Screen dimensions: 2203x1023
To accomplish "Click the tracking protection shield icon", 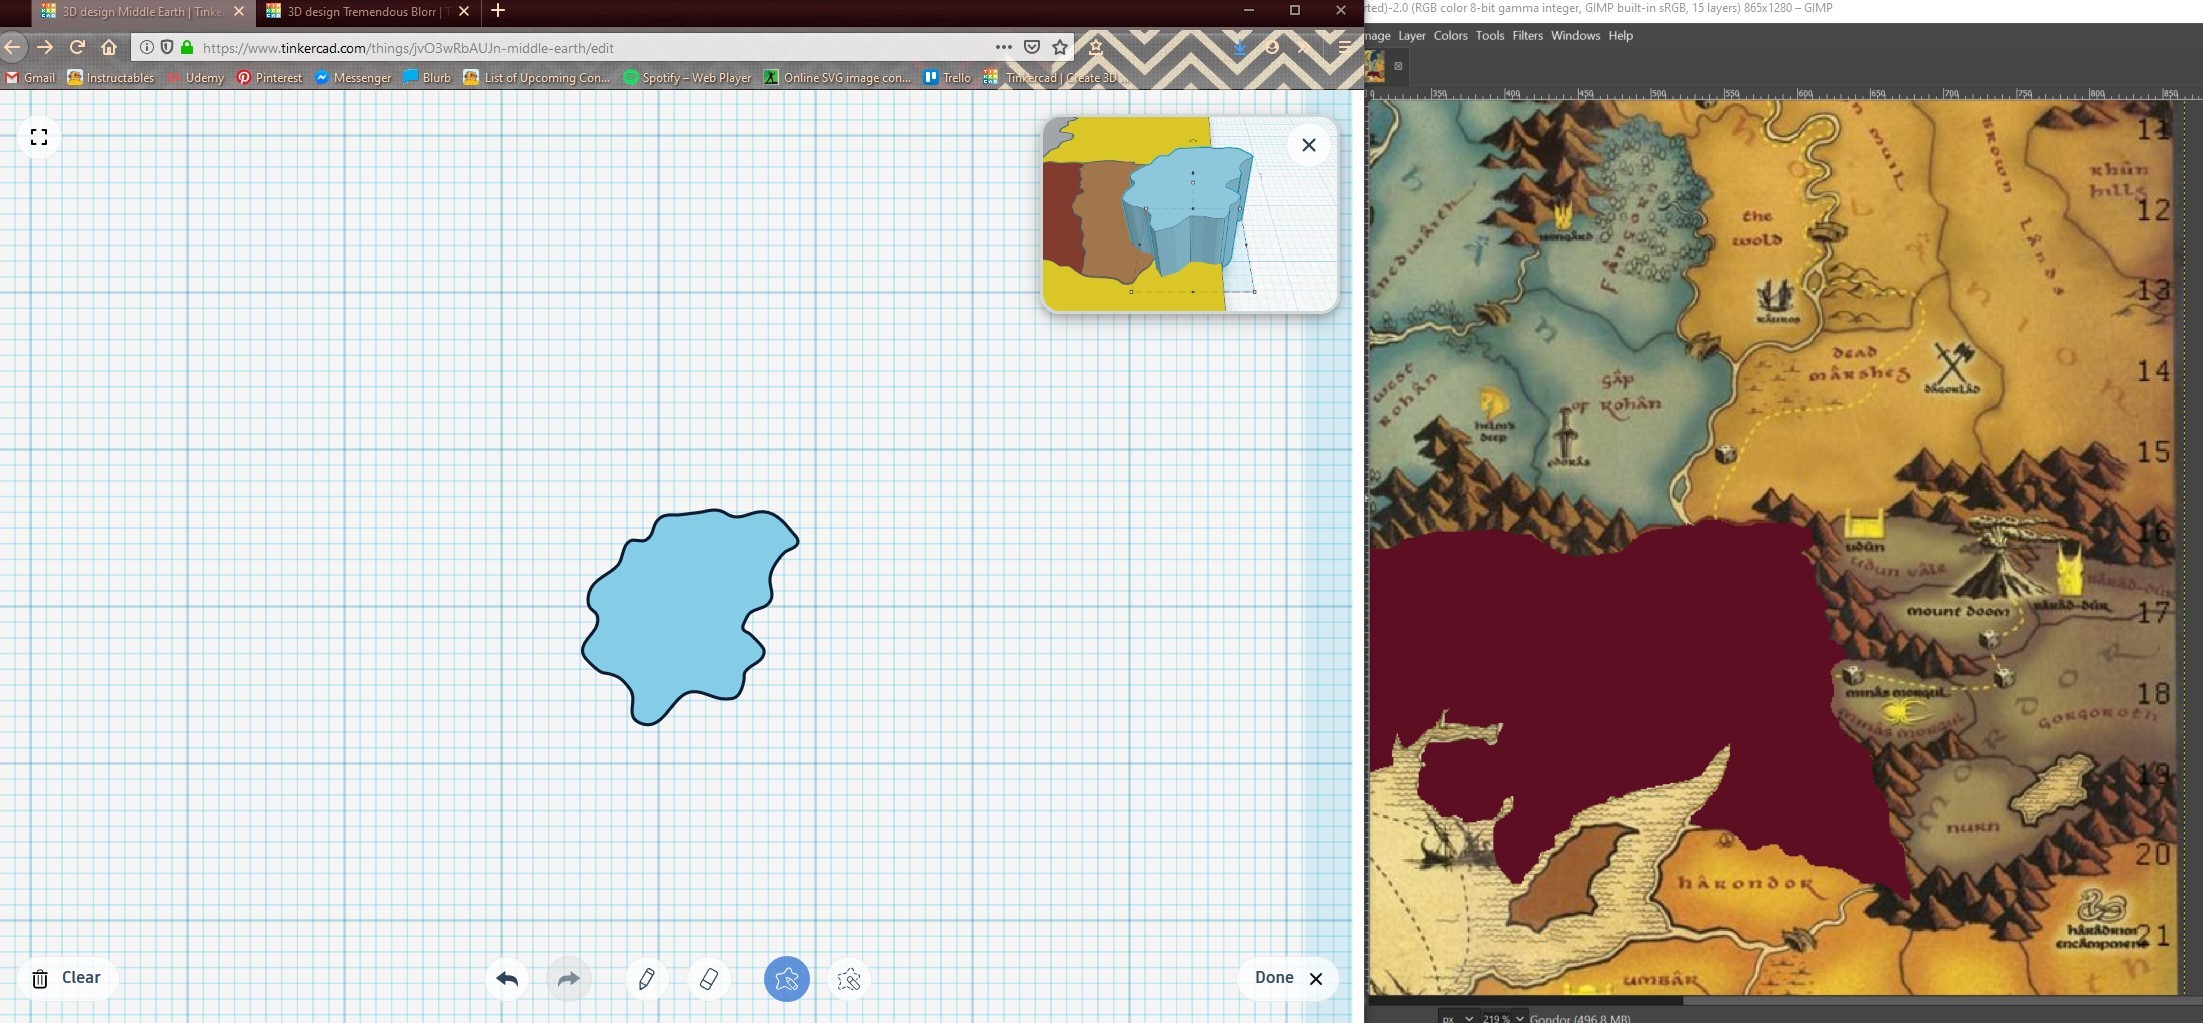I will pyautogui.click(x=166, y=47).
